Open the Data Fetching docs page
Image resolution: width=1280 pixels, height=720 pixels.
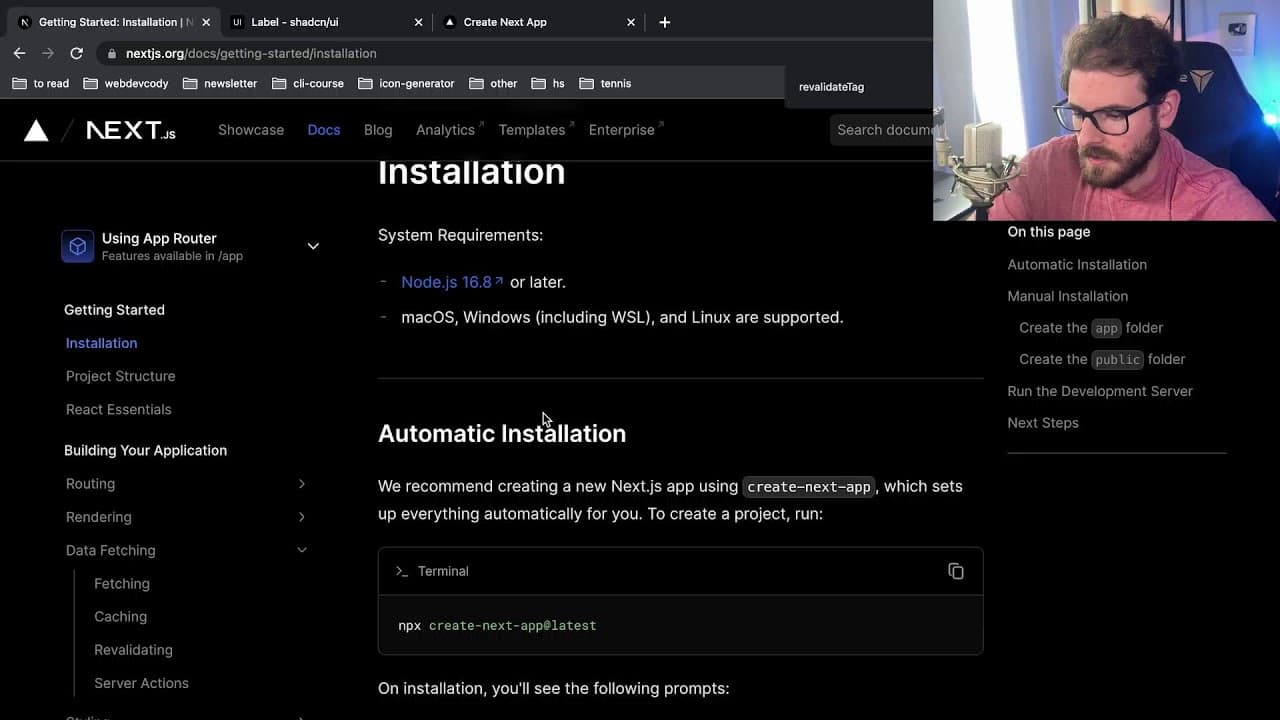110,550
